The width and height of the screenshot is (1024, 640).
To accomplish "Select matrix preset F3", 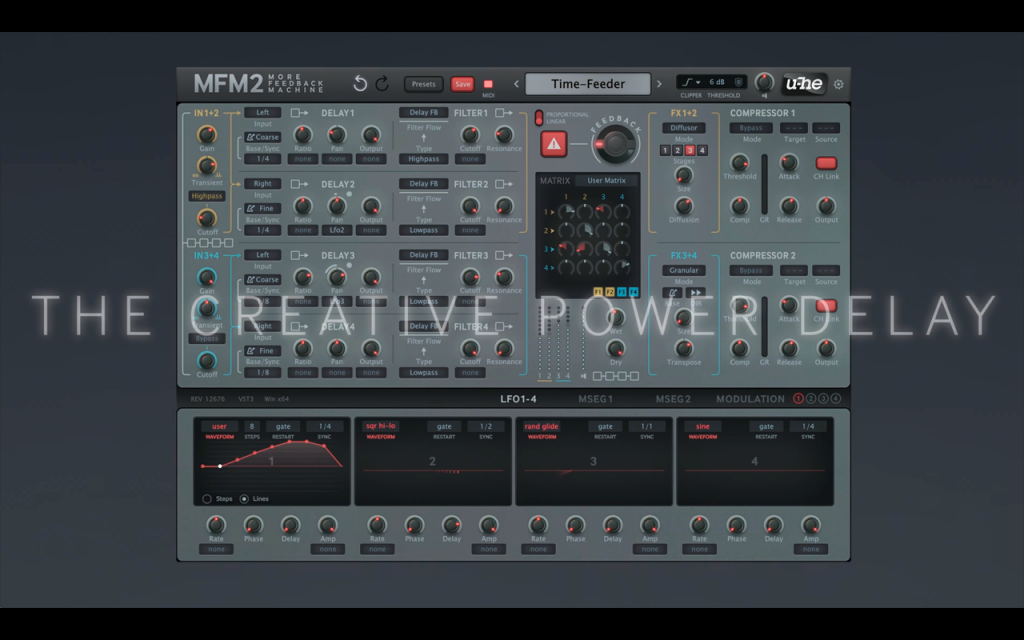I will pyautogui.click(x=621, y=292).
